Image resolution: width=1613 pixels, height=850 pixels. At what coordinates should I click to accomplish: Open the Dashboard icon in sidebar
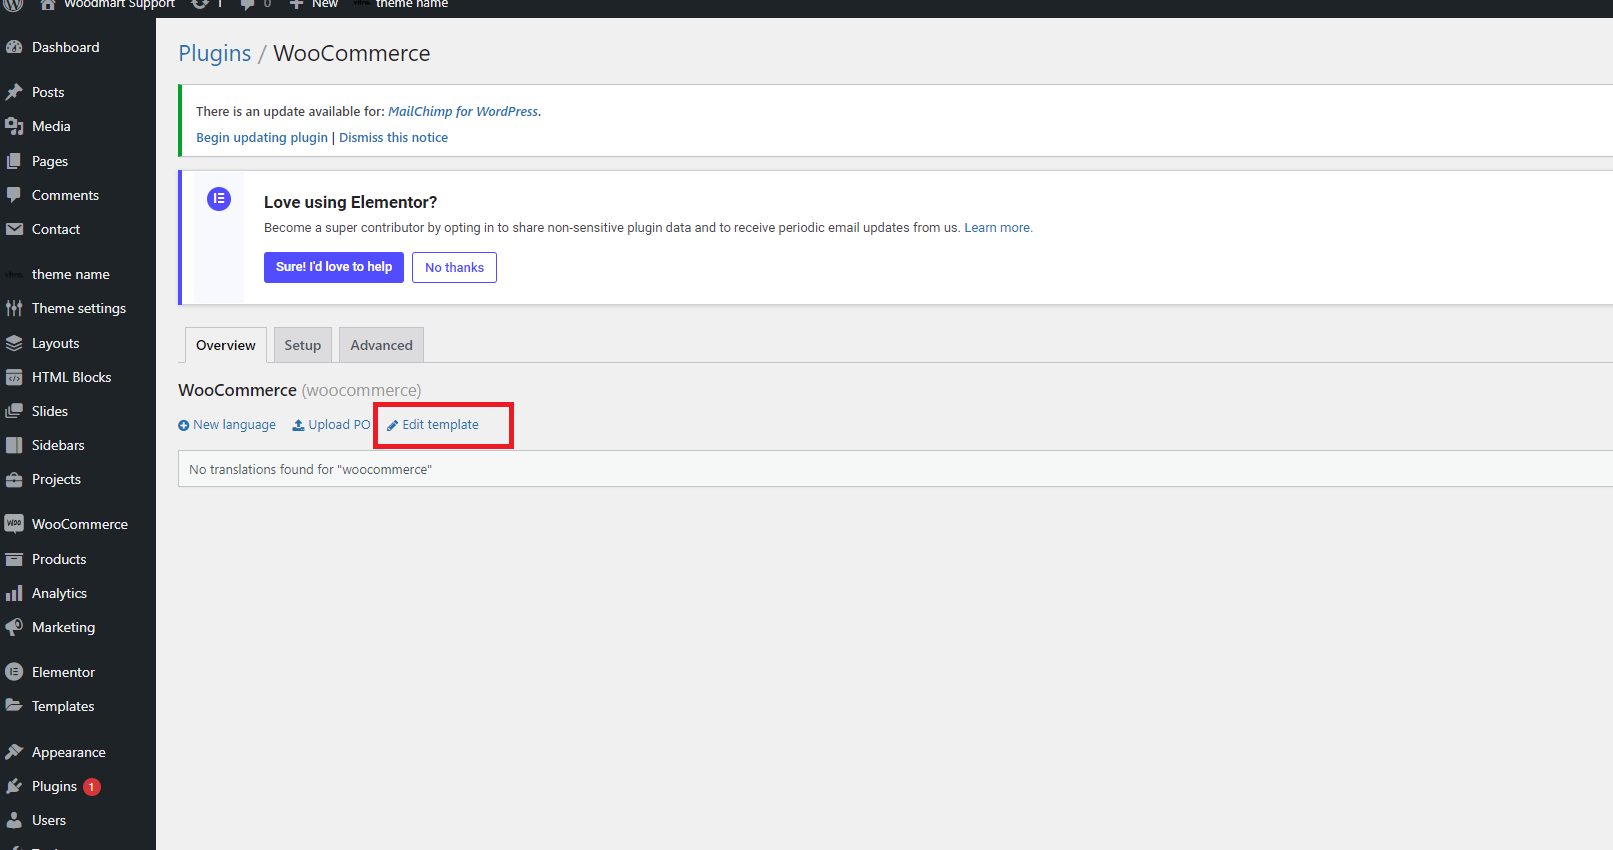point(14,47)
